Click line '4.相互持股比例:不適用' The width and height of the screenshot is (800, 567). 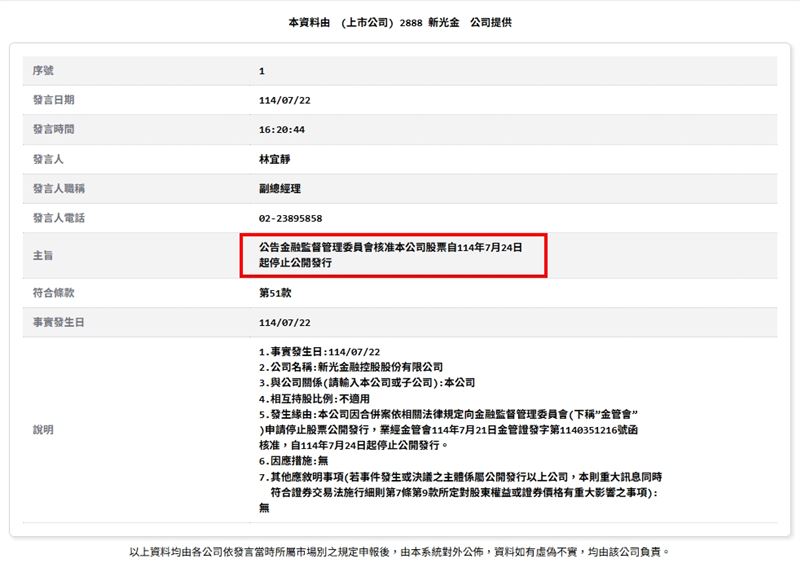(314, 399)
